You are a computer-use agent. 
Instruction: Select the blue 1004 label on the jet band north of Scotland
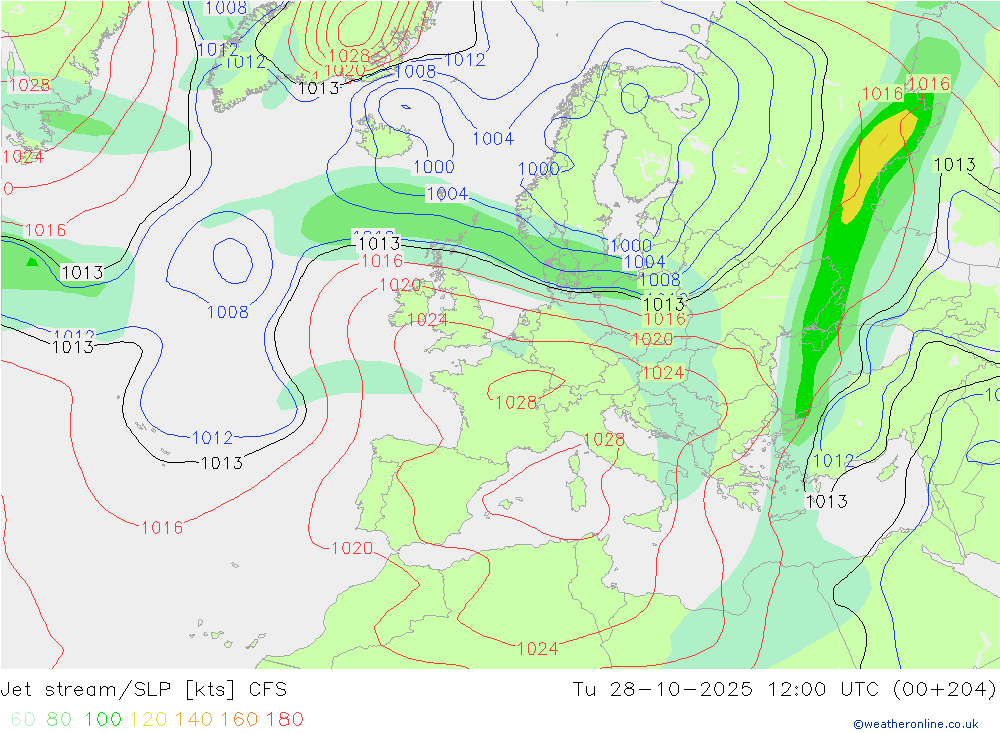pyautogui.click(x=447, y=193)
